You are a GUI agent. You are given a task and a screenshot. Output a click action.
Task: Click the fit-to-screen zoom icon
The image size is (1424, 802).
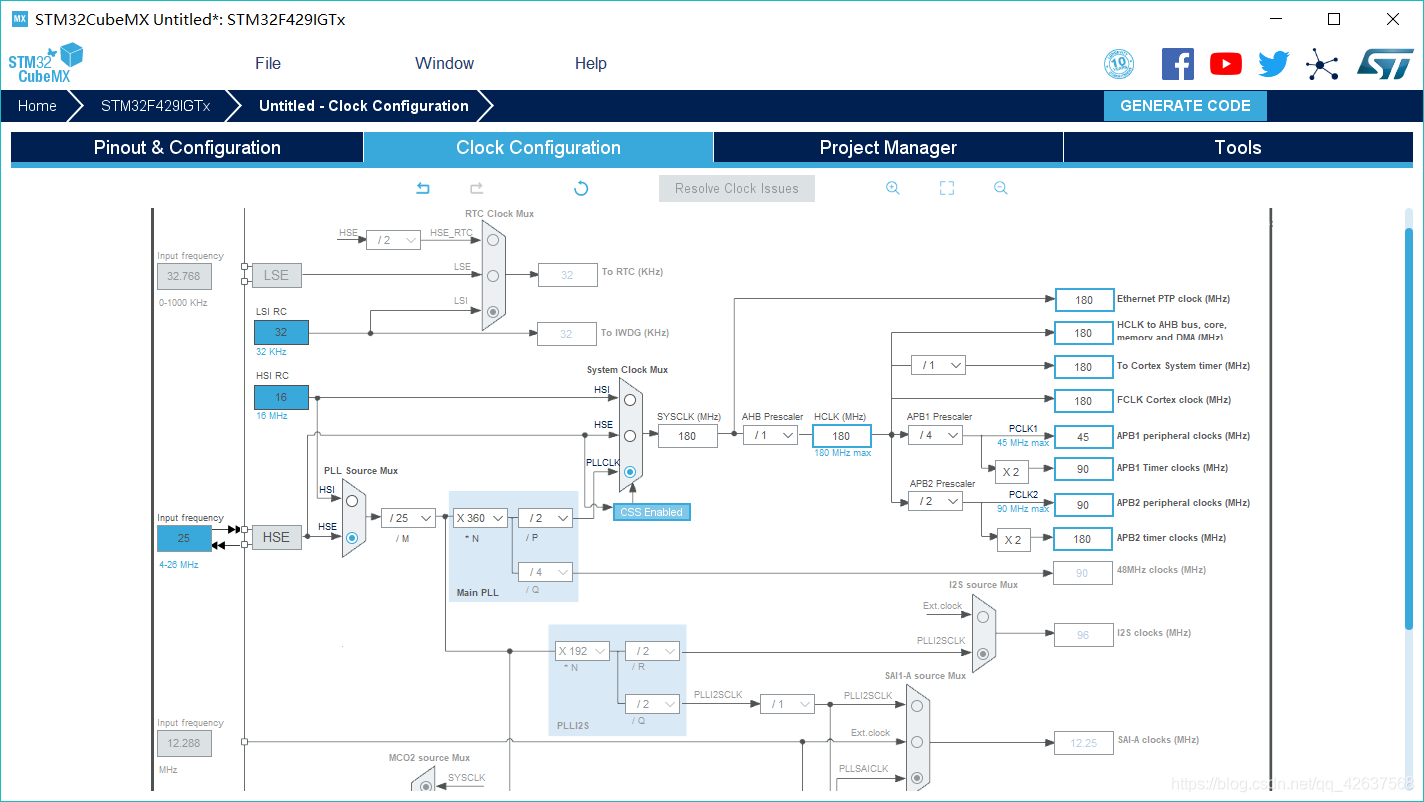(947, 188)
